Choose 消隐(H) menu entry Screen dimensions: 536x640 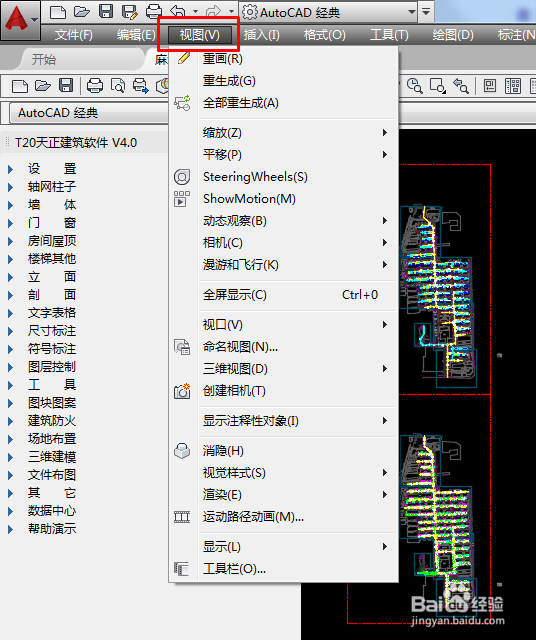284,451
